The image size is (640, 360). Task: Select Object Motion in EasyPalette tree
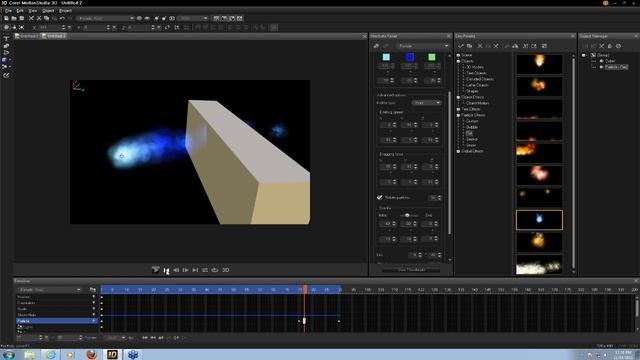pyautogui.click(x=478, y=103)
